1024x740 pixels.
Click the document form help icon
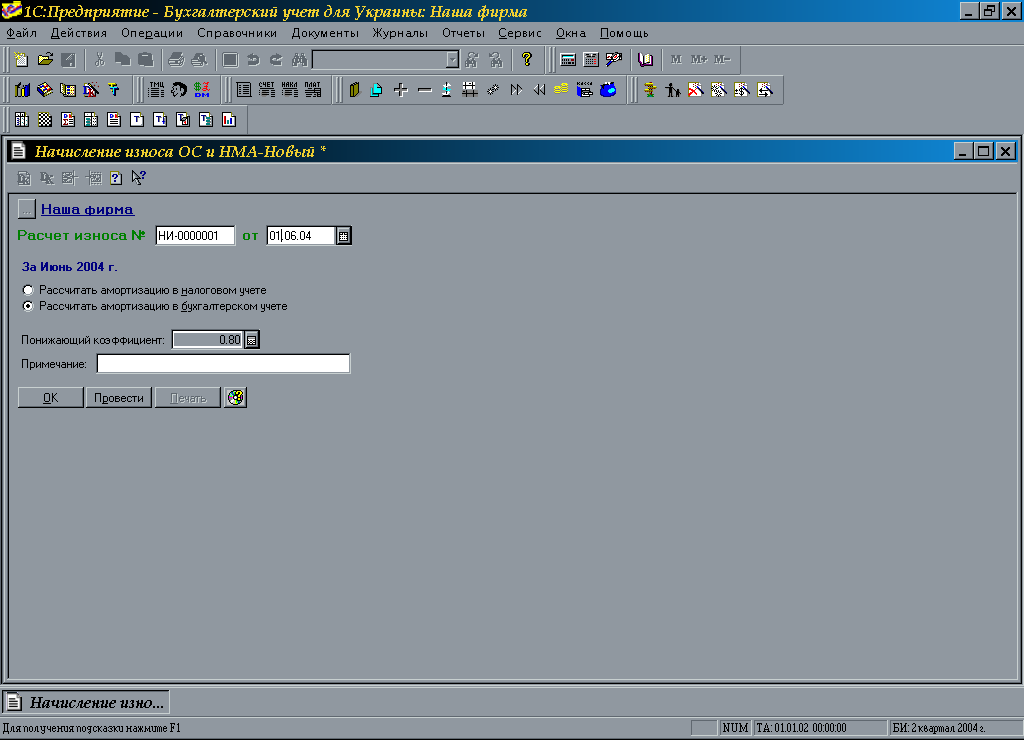pyautogui.click(x=116, y=178)
